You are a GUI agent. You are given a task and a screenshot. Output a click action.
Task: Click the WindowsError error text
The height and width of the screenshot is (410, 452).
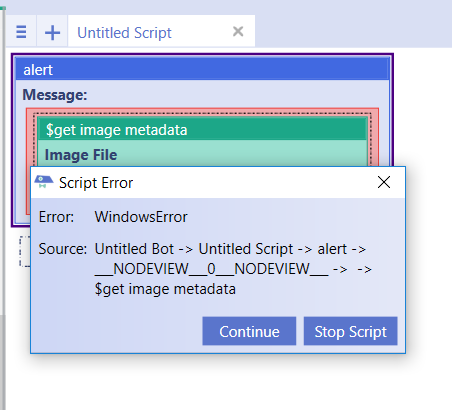141,217
